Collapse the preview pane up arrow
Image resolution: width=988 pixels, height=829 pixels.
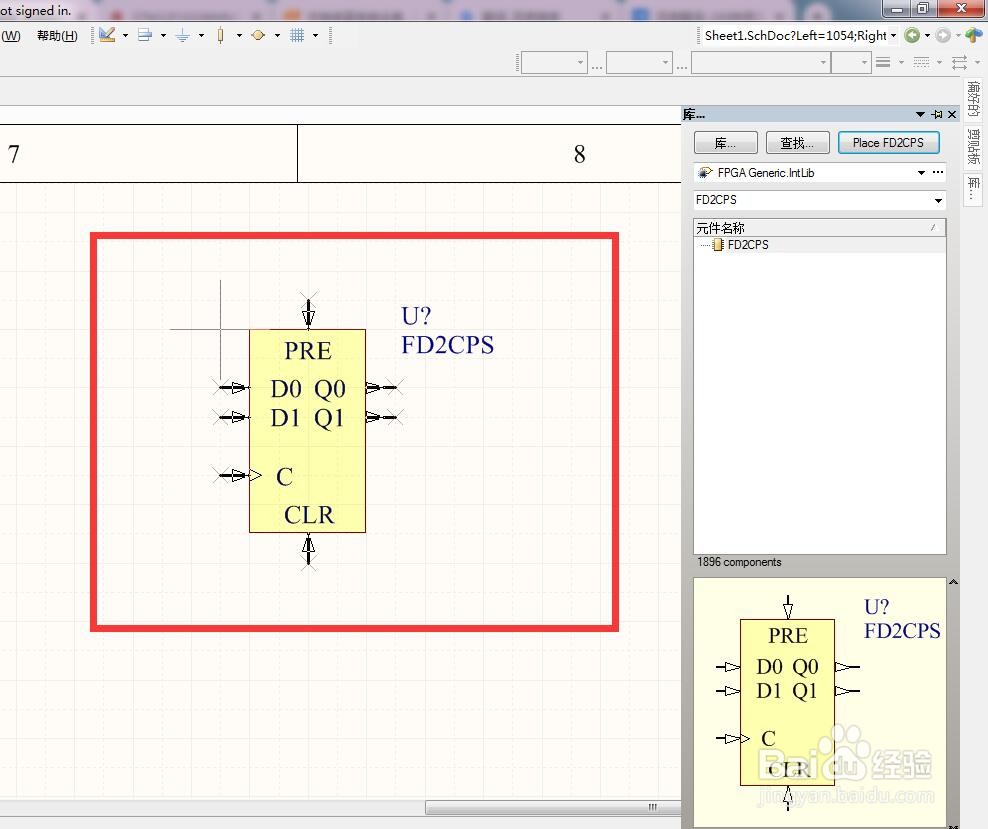[953, 582]
